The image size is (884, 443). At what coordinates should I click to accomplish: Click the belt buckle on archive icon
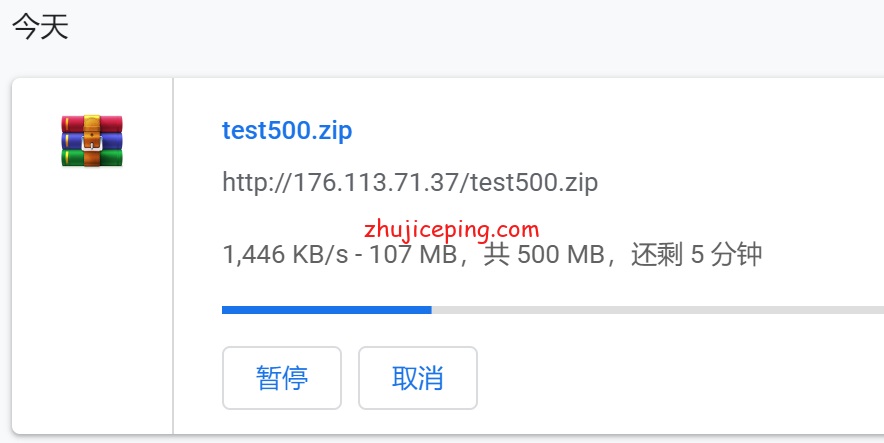pos(92,143)
